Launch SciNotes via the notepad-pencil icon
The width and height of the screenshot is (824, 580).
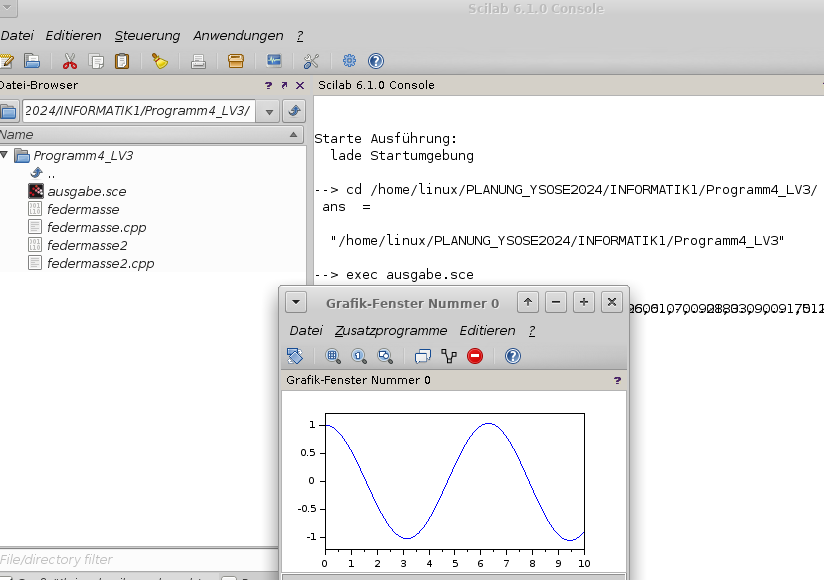[6, 61]
